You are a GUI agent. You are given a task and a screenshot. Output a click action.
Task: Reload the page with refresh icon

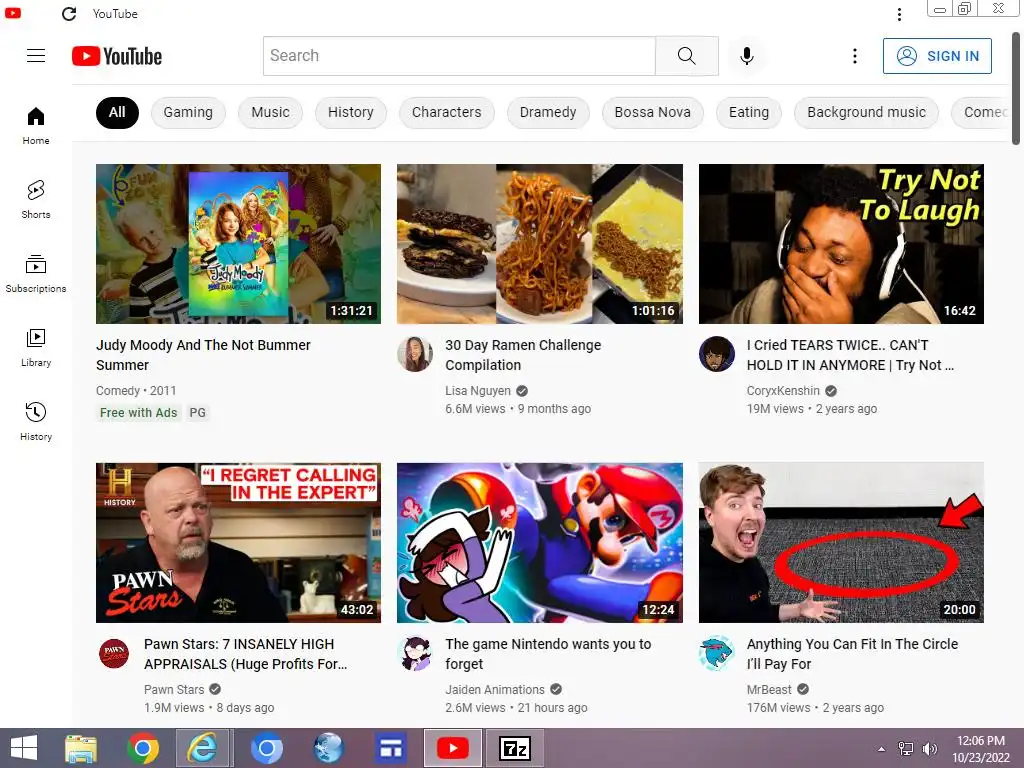point(69,14)
